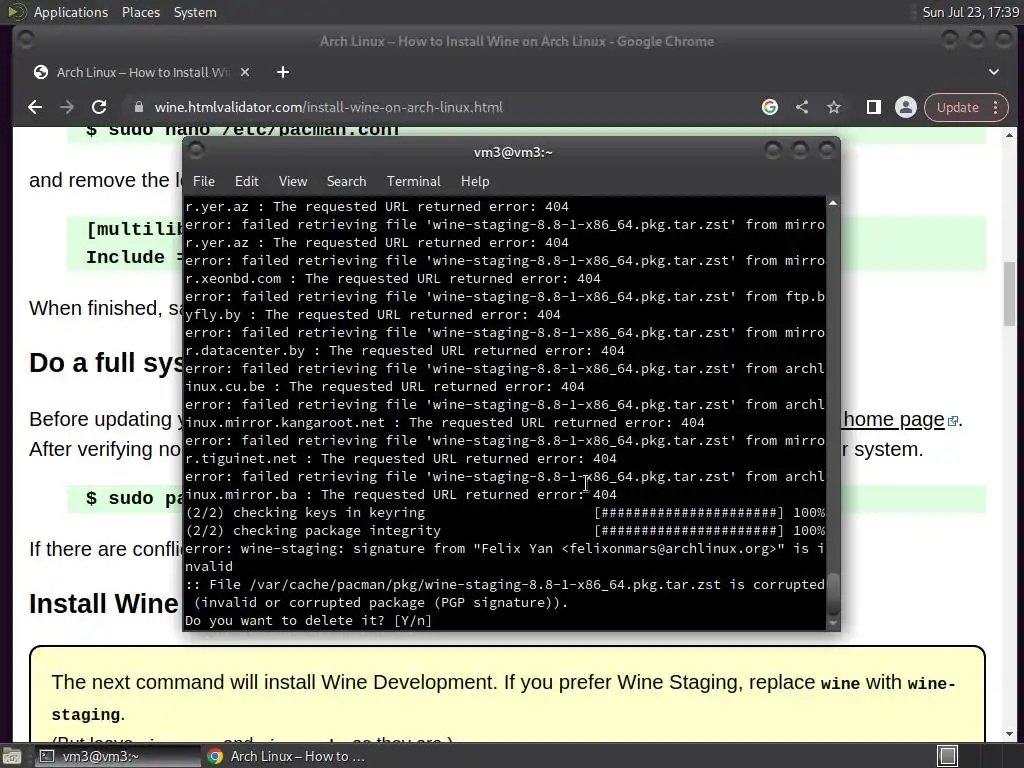1024x768 pixels.
Task: Open terminal Edit menu
Action: coord(247,181)
